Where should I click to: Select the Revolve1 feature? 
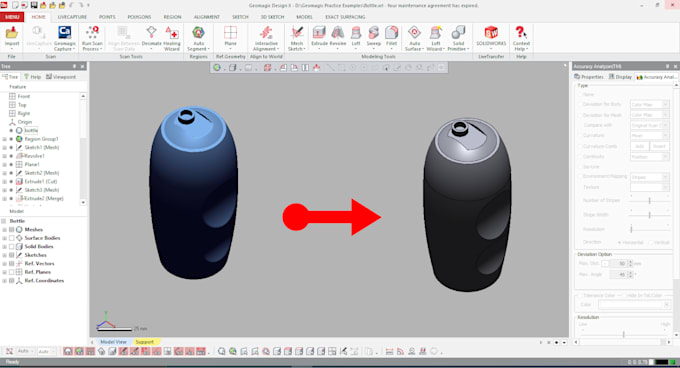coord(34,156)
